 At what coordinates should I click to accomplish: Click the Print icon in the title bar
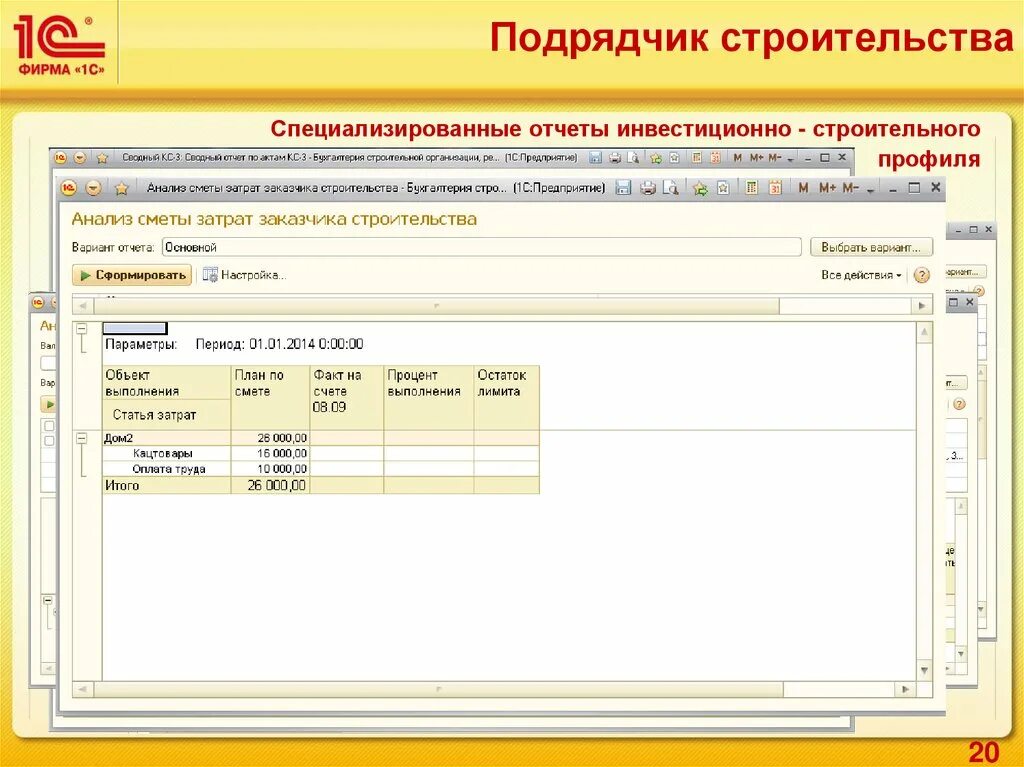(648, 188)
